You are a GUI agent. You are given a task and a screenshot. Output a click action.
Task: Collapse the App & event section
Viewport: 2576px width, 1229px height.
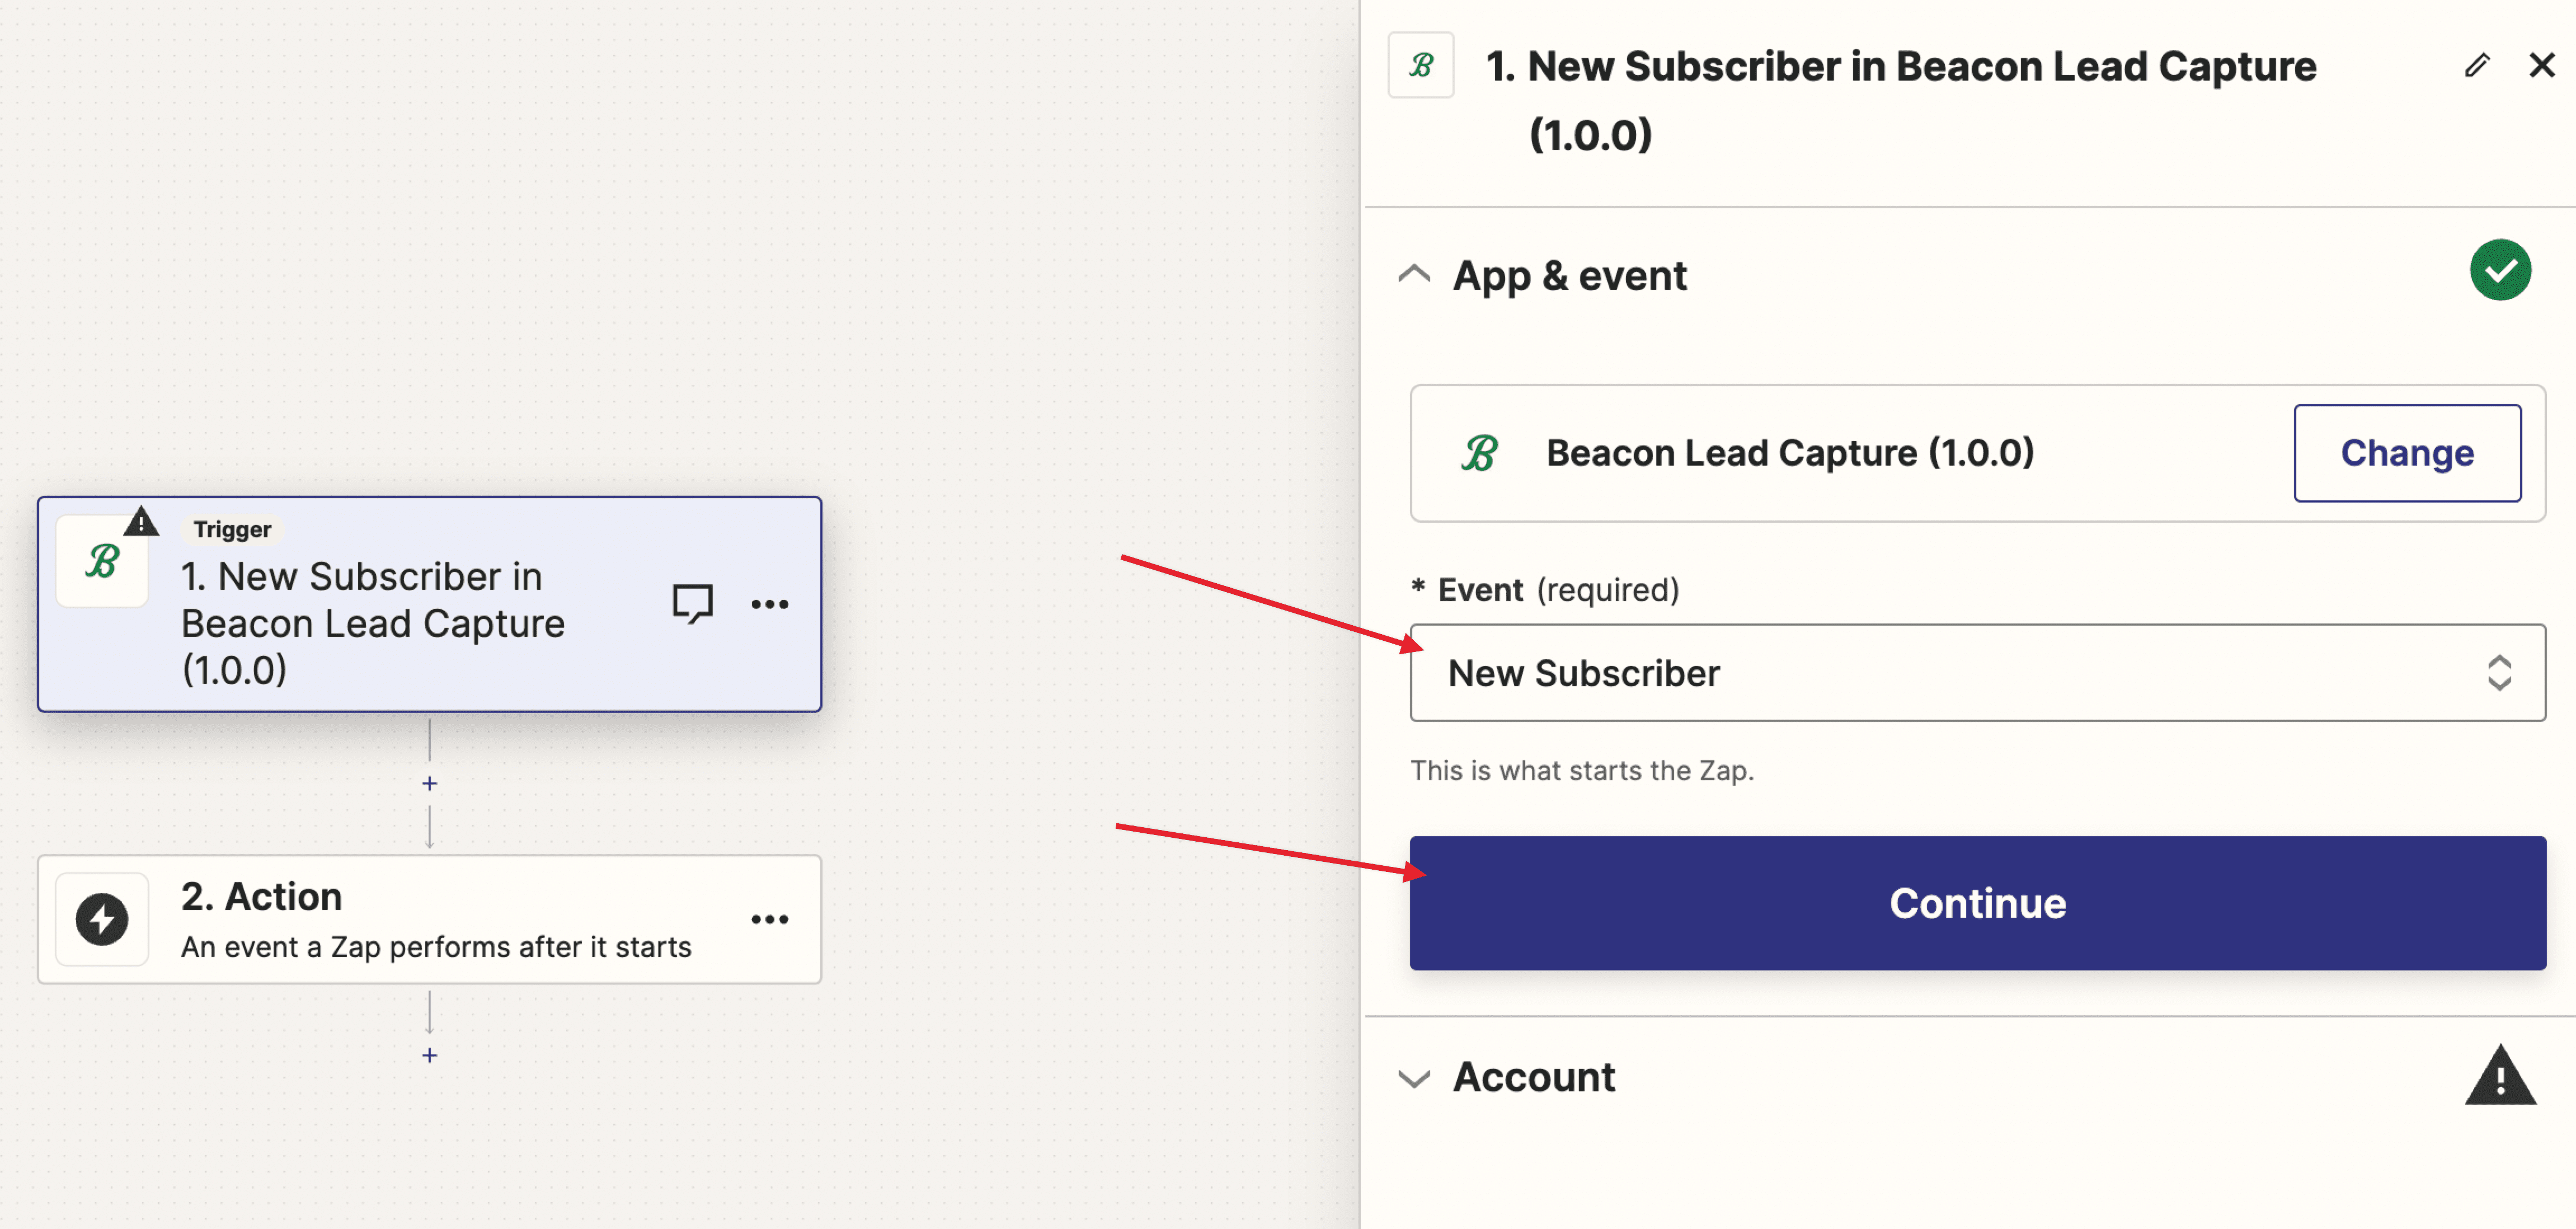(1414, 274)
